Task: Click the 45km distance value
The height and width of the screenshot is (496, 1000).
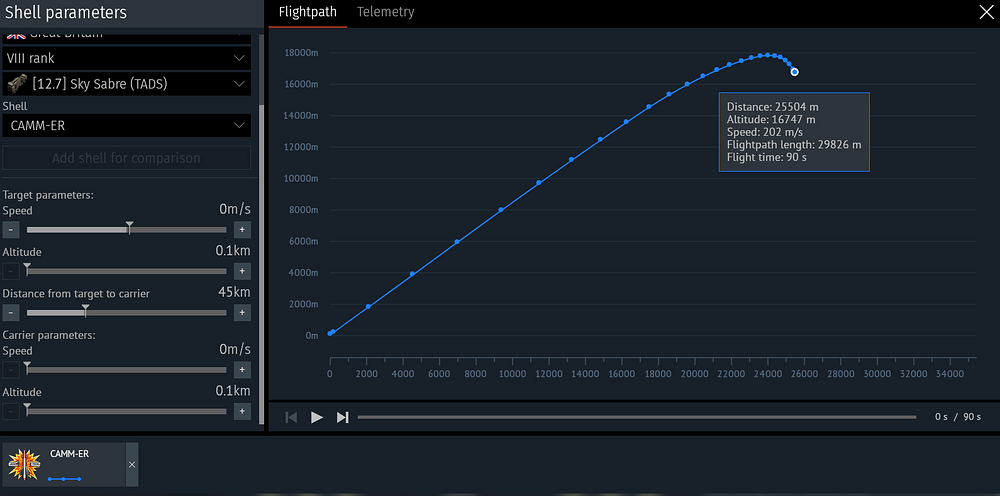Action: tap(235, 293)
